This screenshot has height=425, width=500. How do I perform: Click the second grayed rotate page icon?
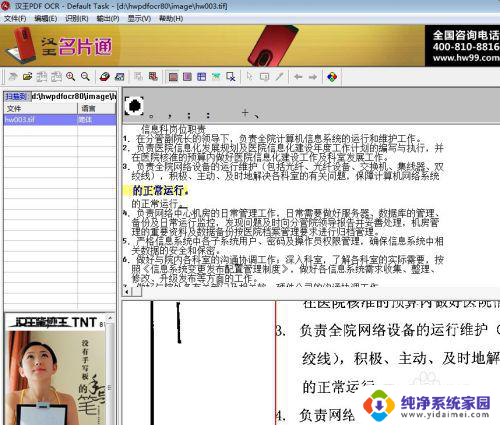(x=56, y=77)
